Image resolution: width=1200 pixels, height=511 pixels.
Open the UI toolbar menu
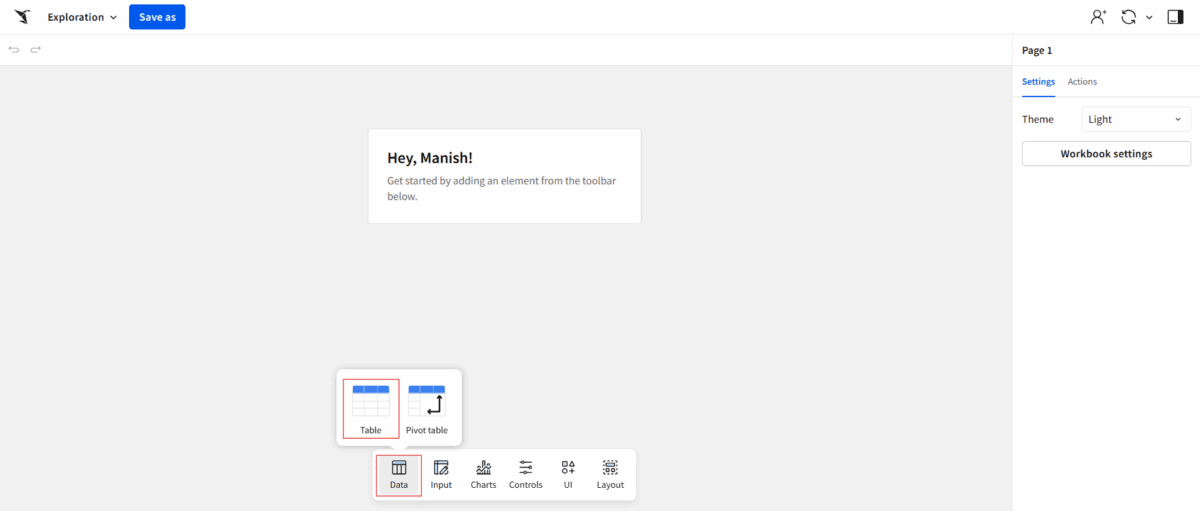568,475
